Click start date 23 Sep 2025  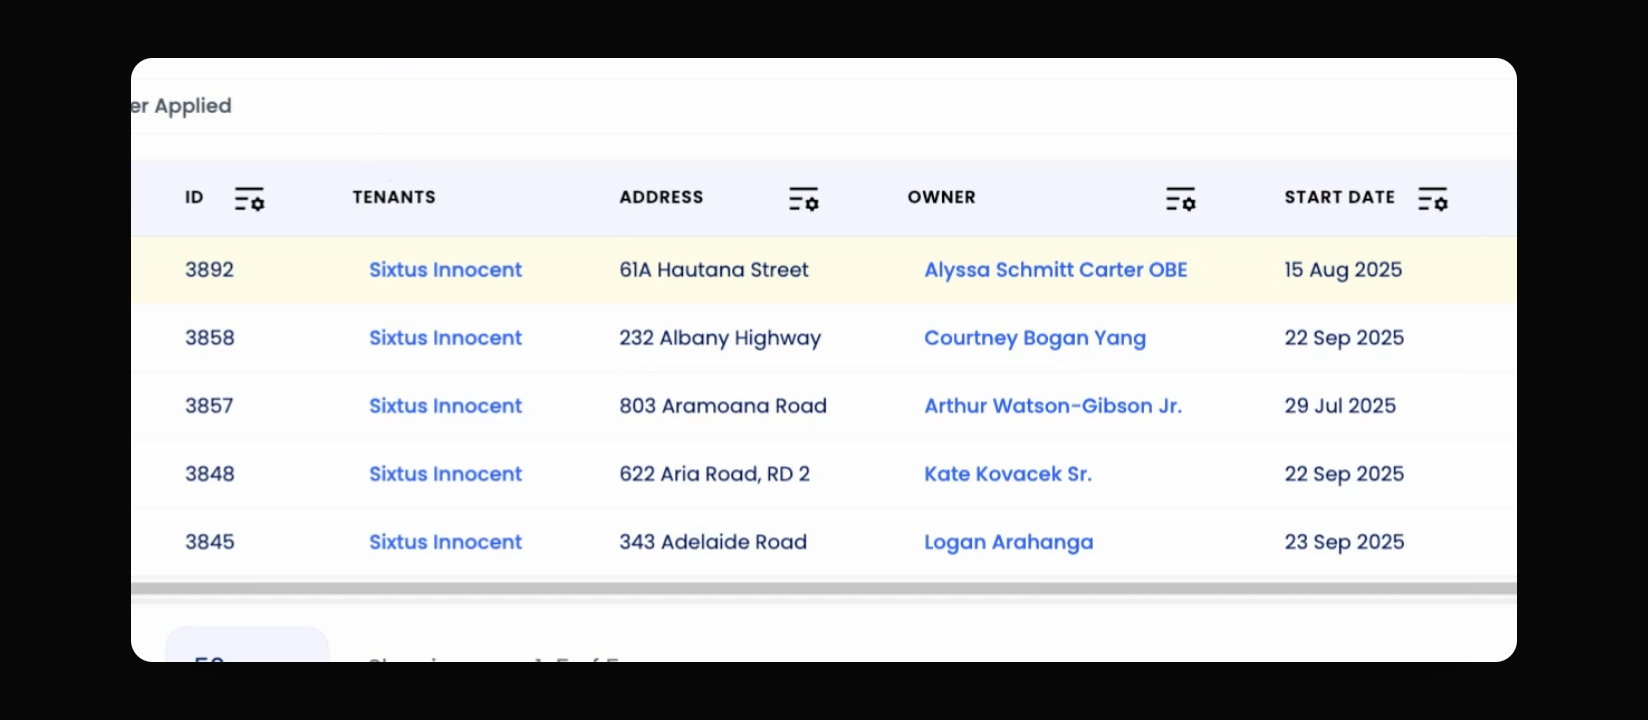(1344, 542)
